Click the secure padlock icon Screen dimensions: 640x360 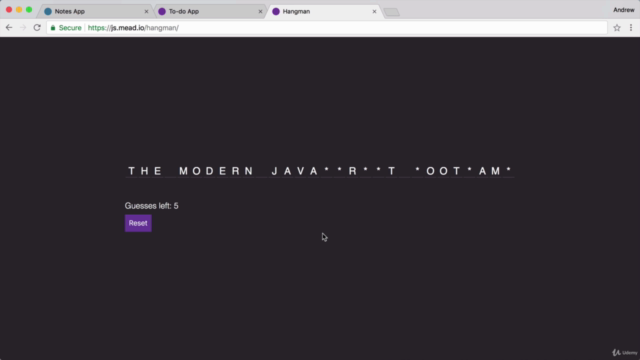(53, 28)
